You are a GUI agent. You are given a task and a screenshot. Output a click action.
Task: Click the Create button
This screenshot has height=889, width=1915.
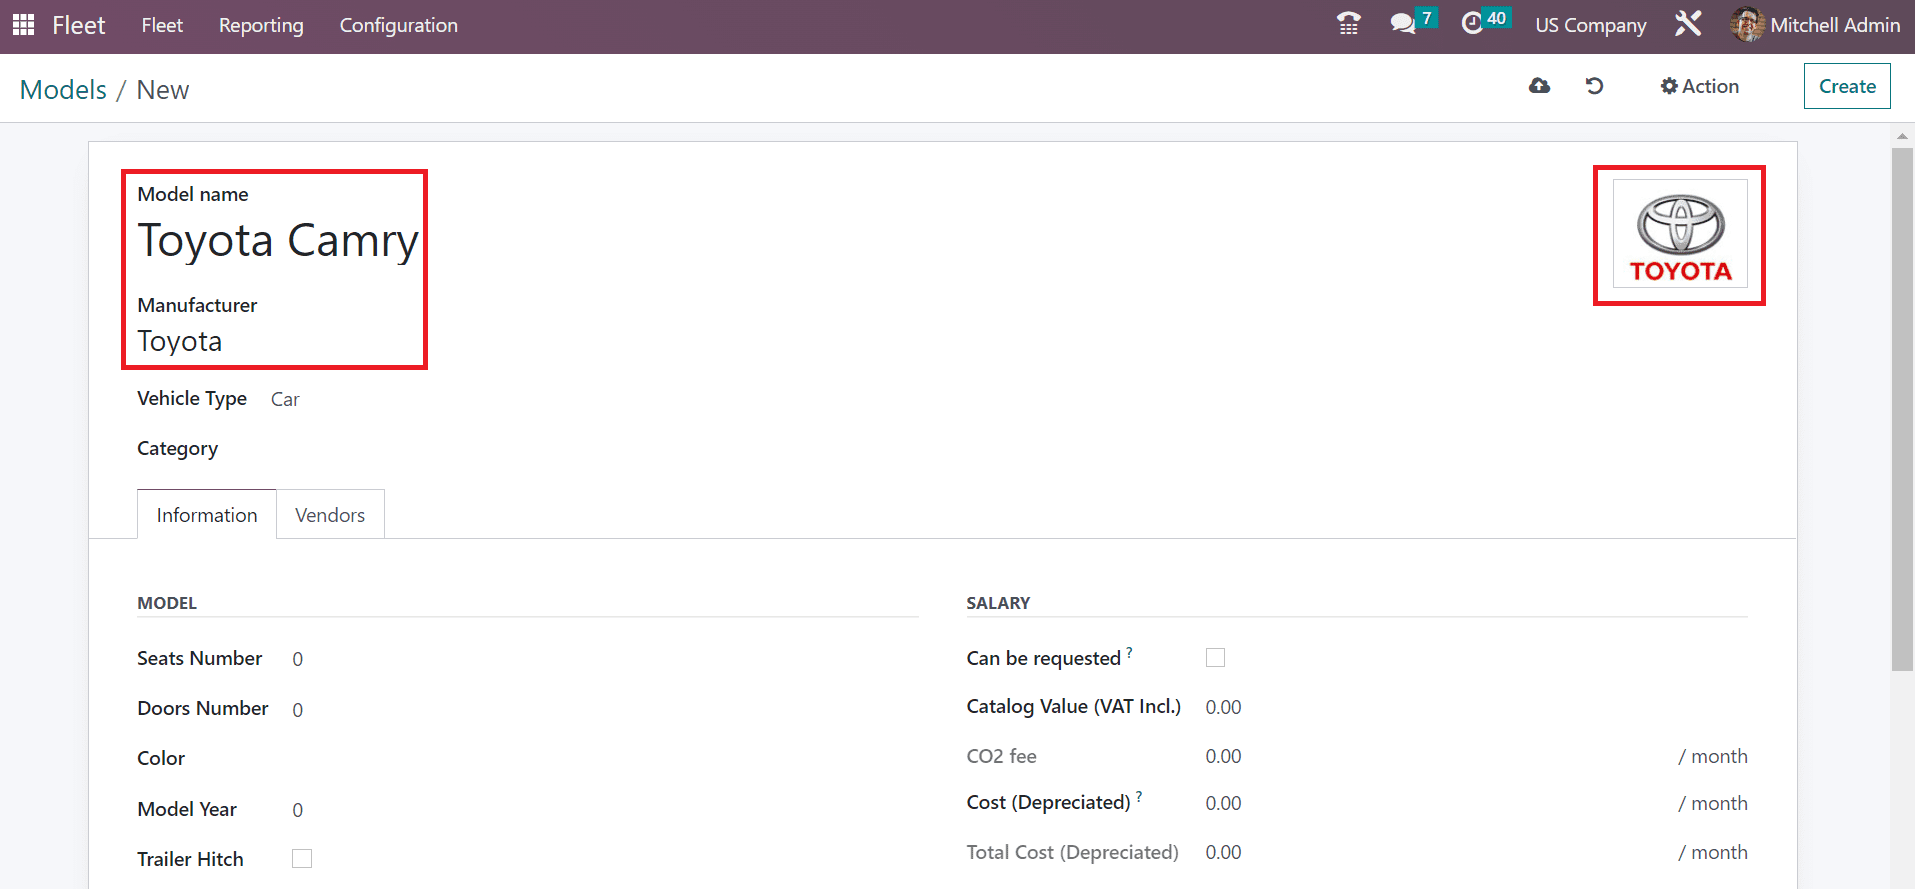pyautogui.click(x=1847, y=86)
